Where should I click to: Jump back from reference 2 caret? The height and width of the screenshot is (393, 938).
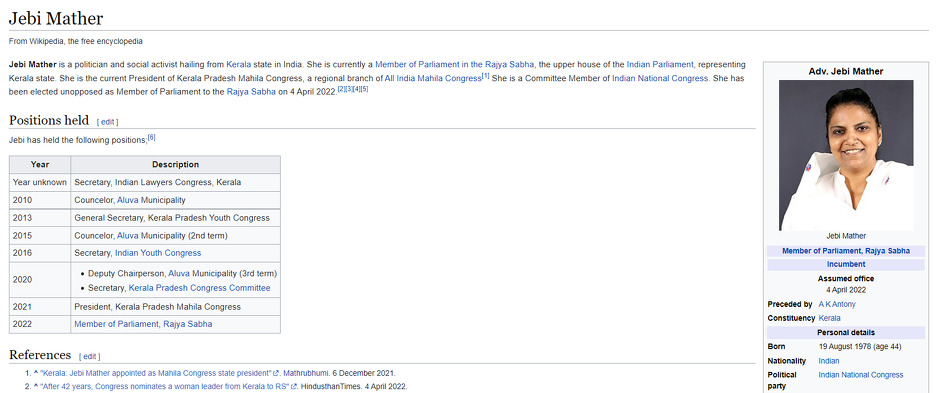point(36,387)
